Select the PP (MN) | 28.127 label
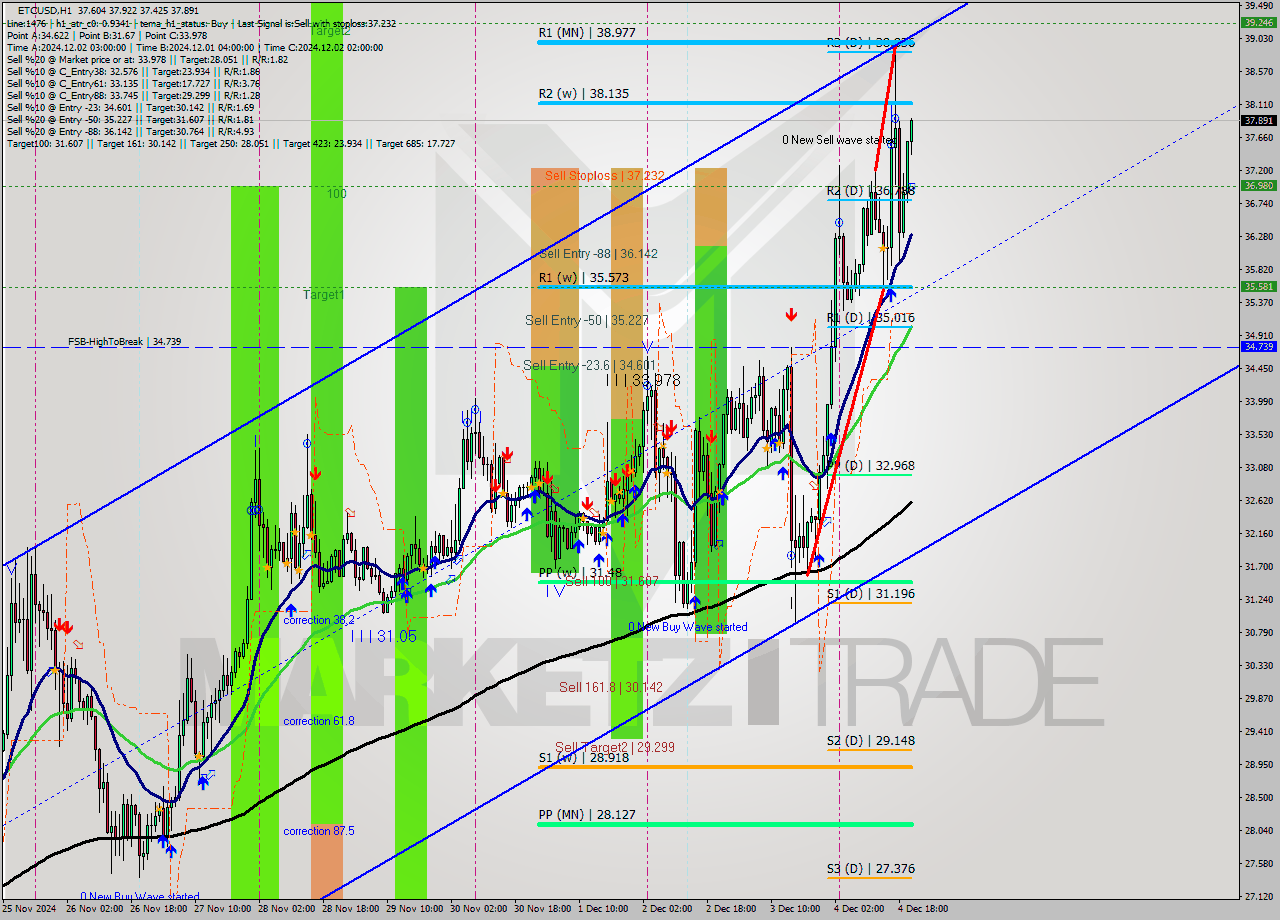Image resolution: width=1280 pixels, height=920 pixels. 586,815
